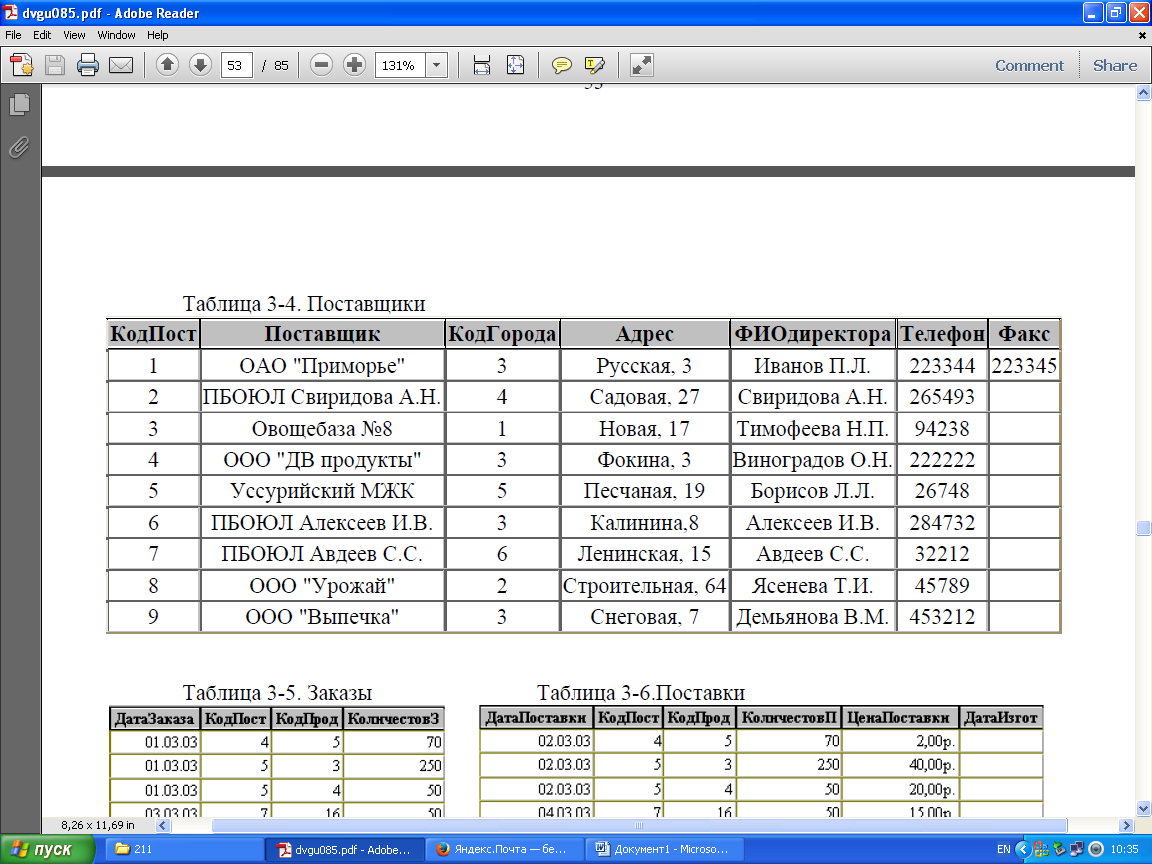The height and width of the screenshot is (864, 1152).
Task: Click the vertical scrollbar down arrow
Action: tap(1143, 809)
